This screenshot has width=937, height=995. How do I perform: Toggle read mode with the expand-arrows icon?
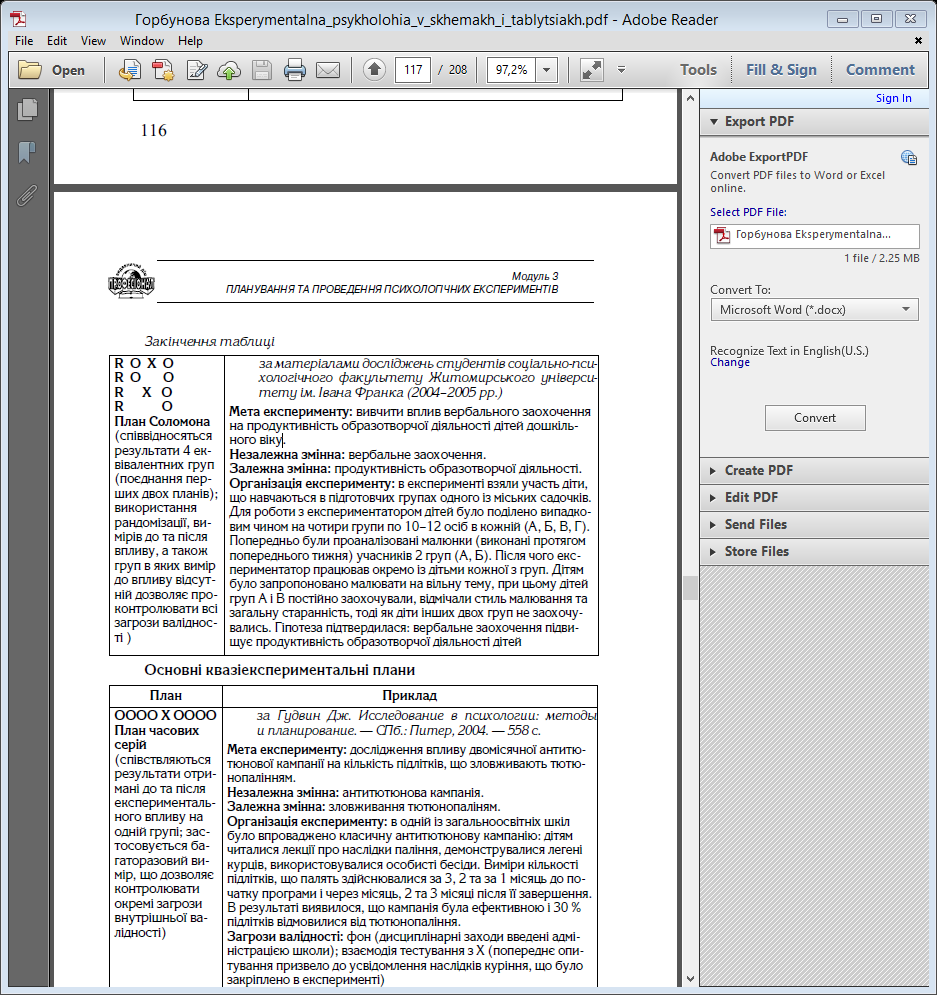point(591,70)
